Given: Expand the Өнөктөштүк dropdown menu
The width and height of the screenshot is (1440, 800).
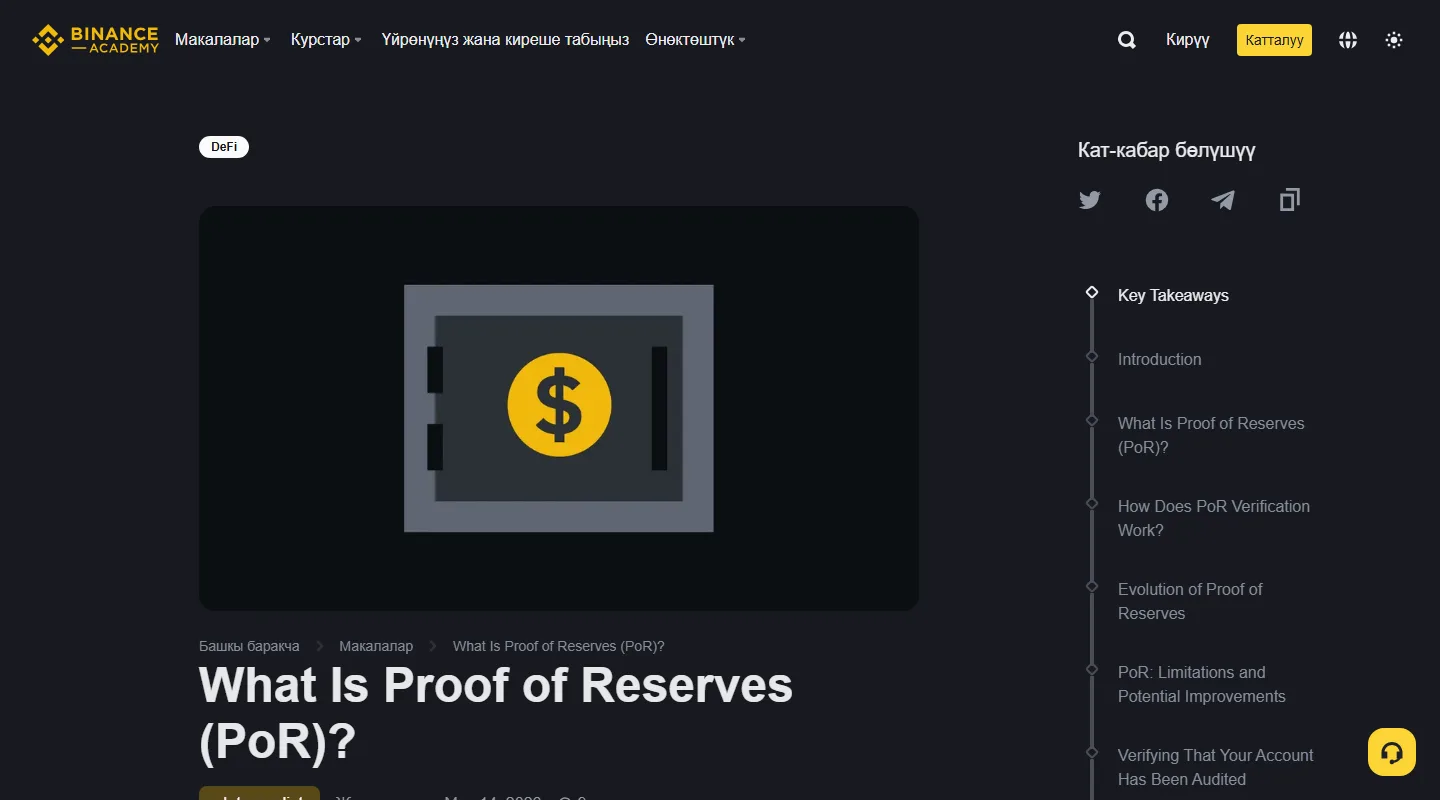Looking at the screenshot, I should point(695,40).
